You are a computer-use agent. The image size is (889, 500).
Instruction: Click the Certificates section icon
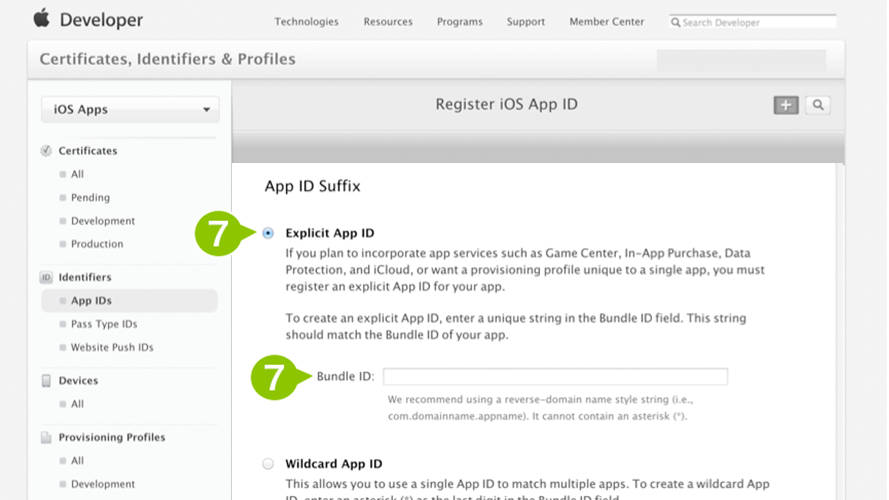pos(46,151)
